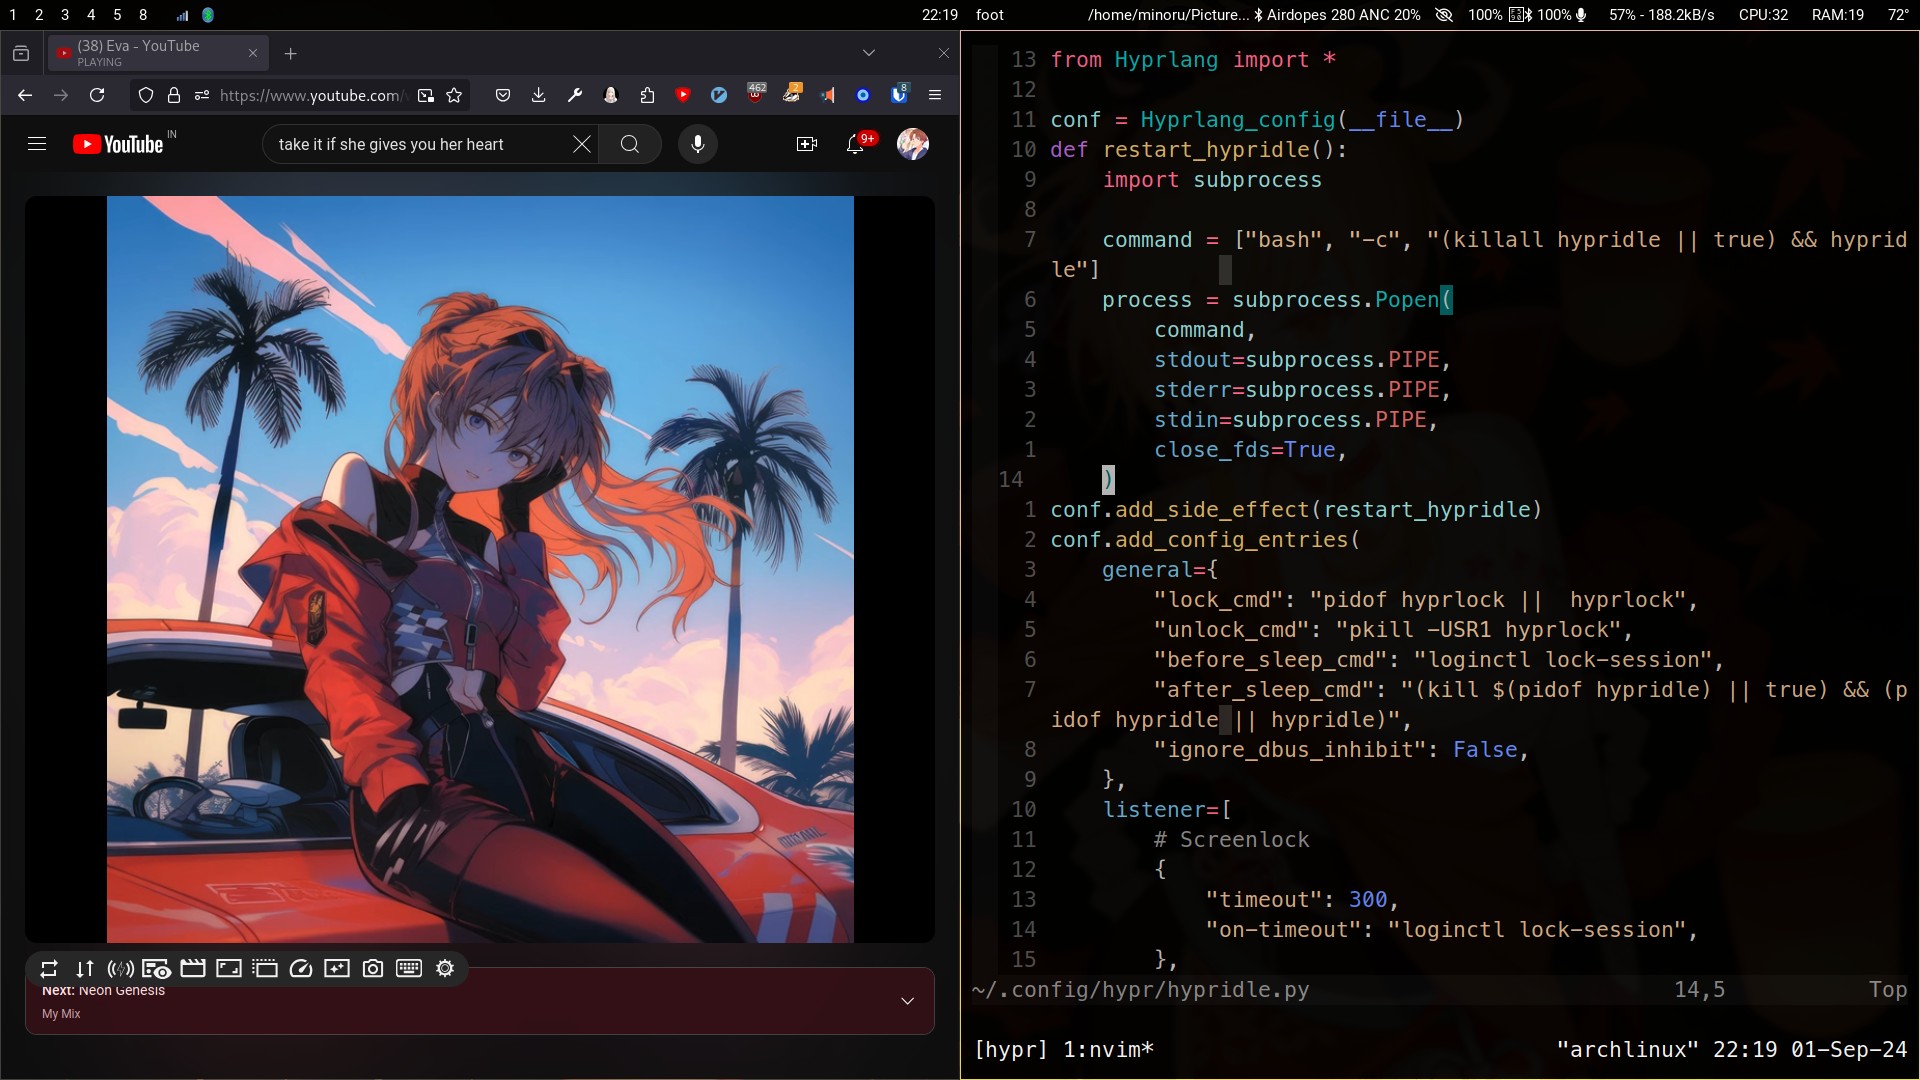Open the Bitwarden extension icon
Screen dimensions: 1920x1080
[899, 93]
